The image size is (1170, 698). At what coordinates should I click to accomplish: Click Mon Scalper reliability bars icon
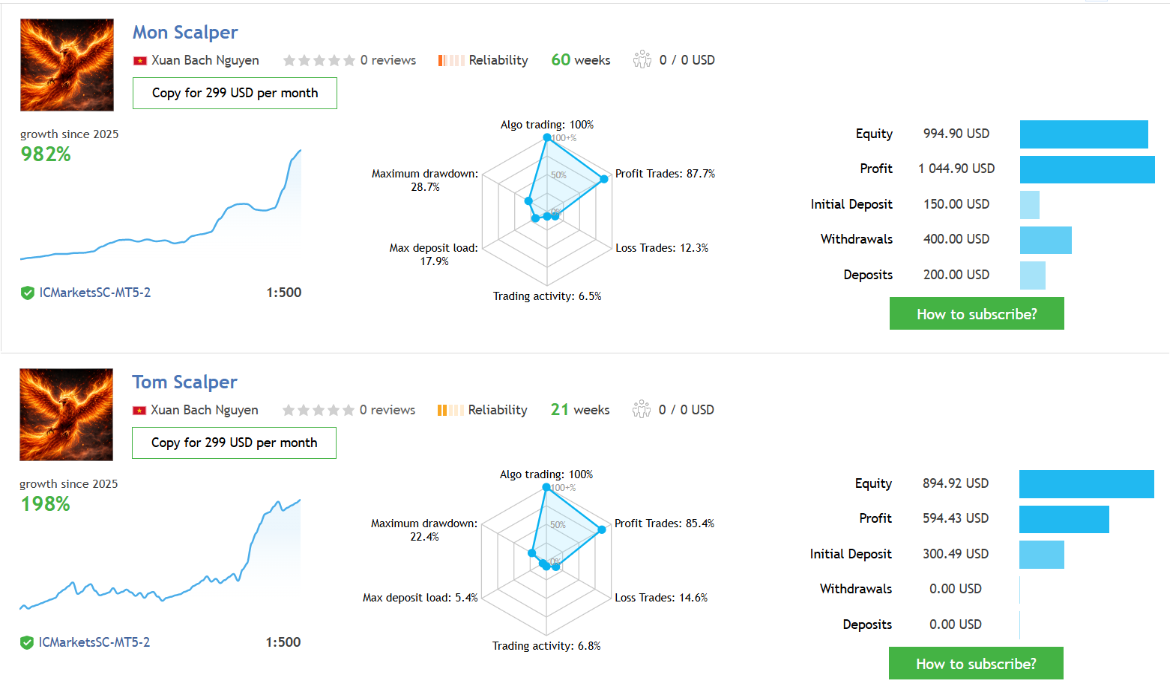point(451,60)
